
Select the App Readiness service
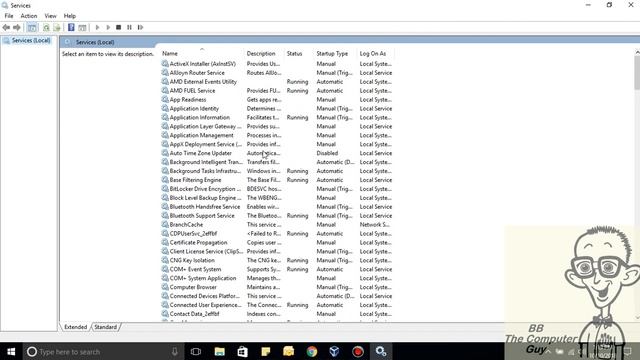[188, 100]
